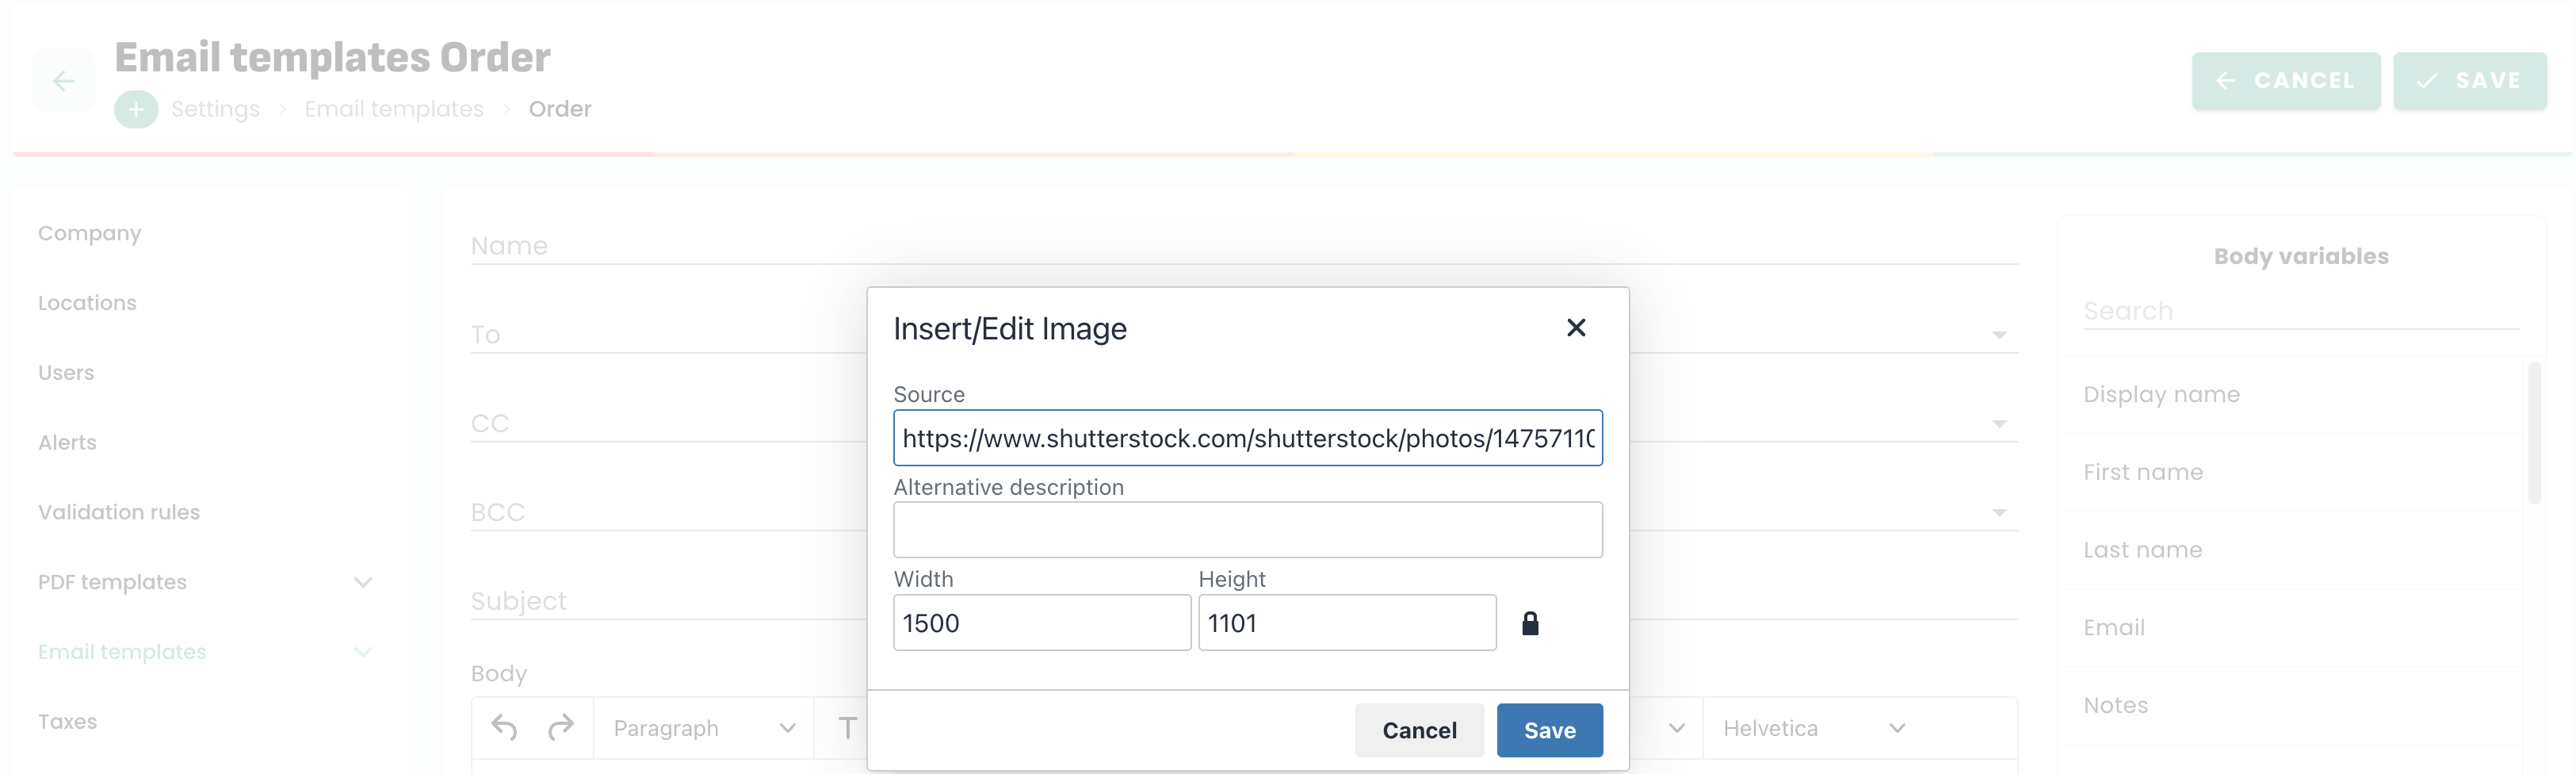Toggle the constrain proportions lock icon
Screen dimensions: 2576x774
tap(1529, 624)
